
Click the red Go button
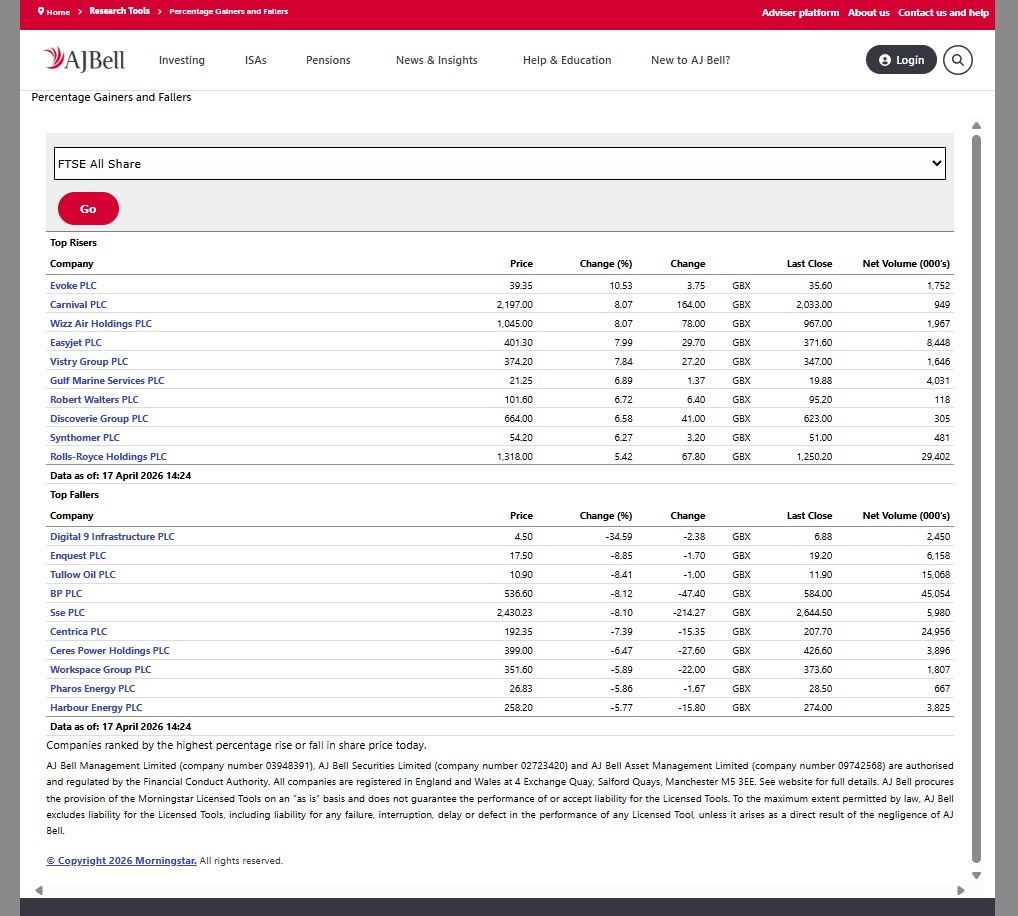[x=88, y=208]
